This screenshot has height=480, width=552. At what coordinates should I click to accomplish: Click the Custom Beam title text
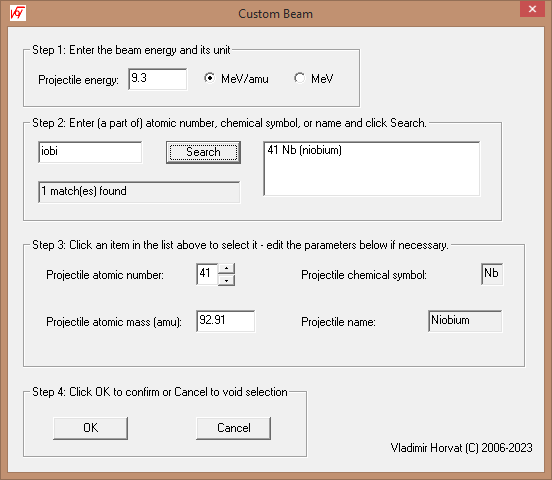tap(275, 14)
